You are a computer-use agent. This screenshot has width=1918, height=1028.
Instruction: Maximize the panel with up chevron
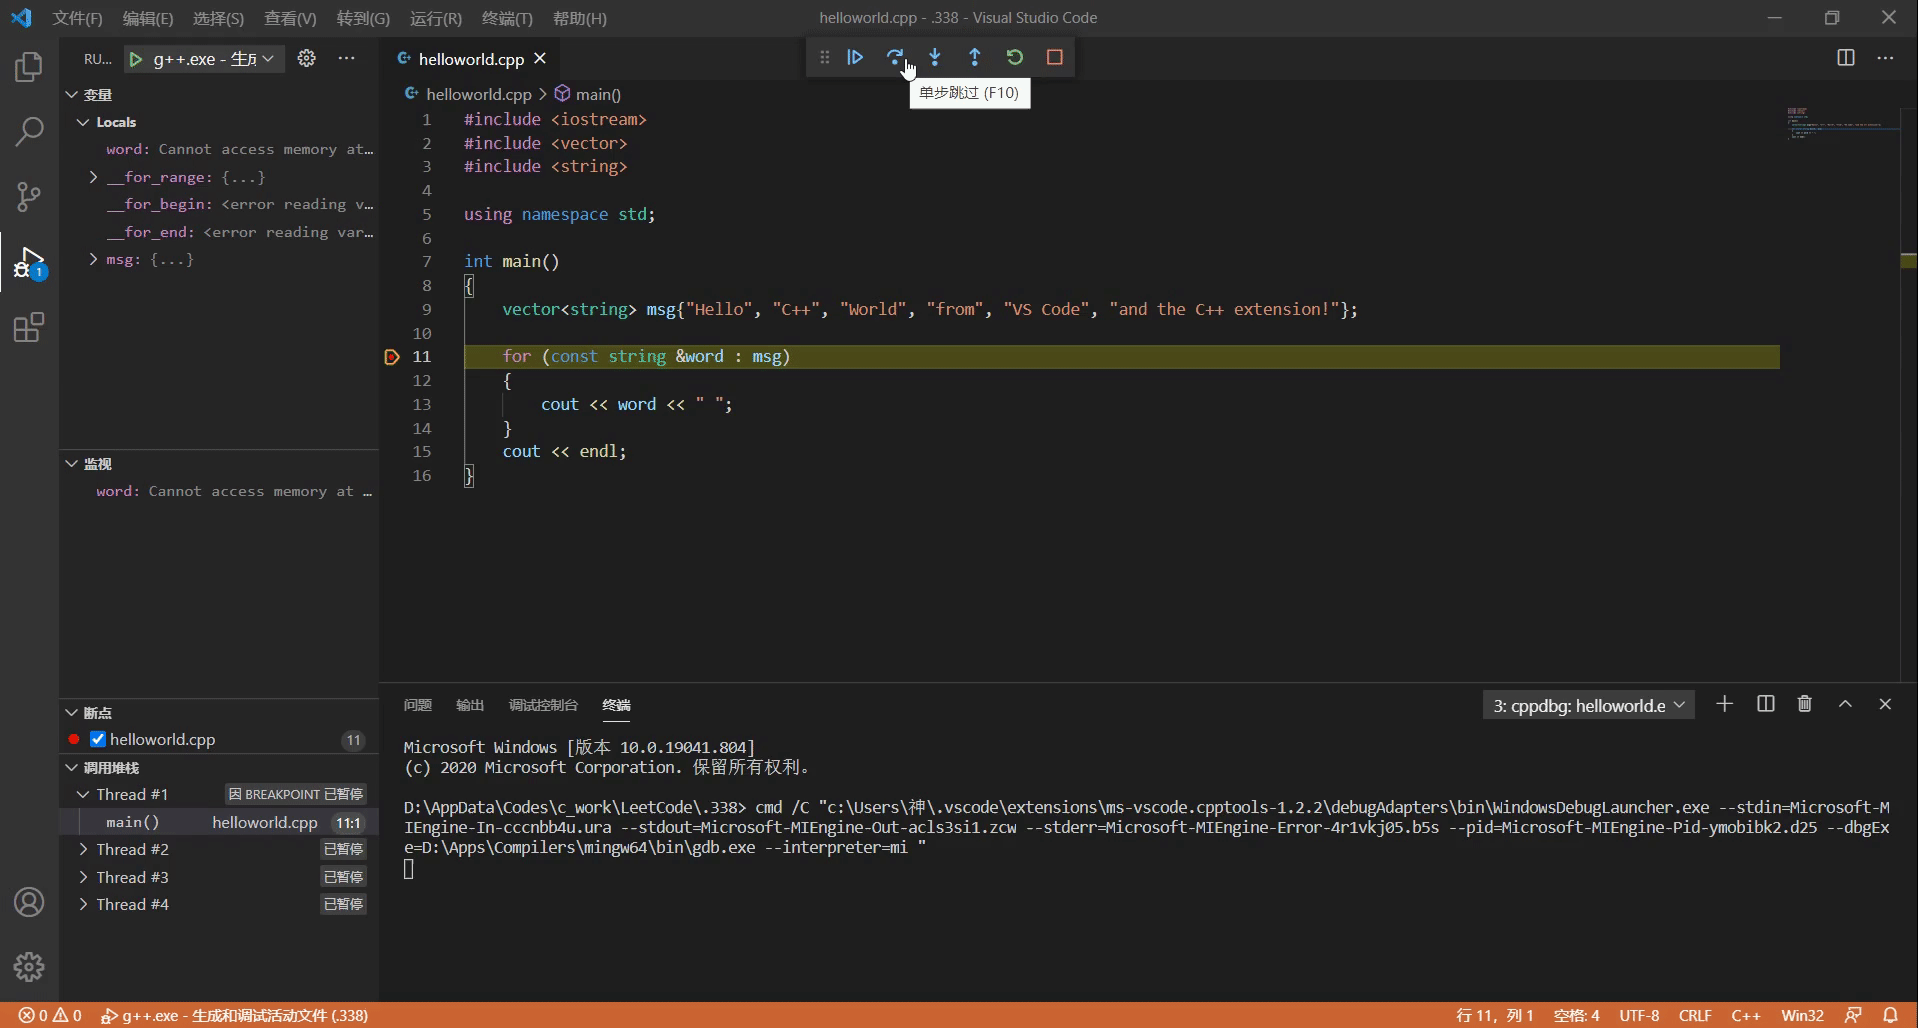(1845, 704)
